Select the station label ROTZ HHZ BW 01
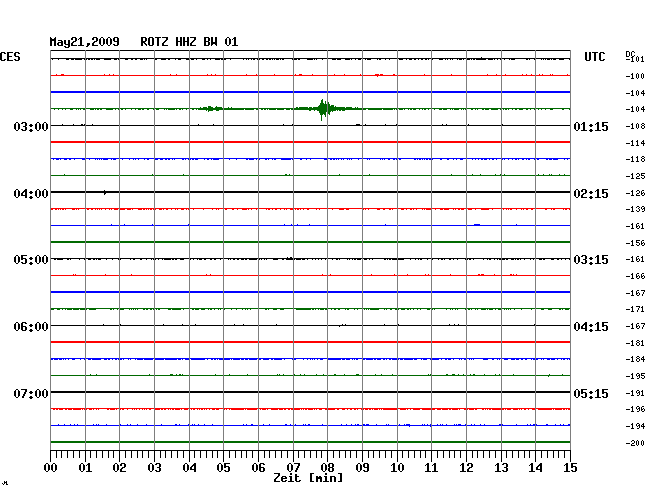This screenshot has width=650, height=494. (189, 42)
